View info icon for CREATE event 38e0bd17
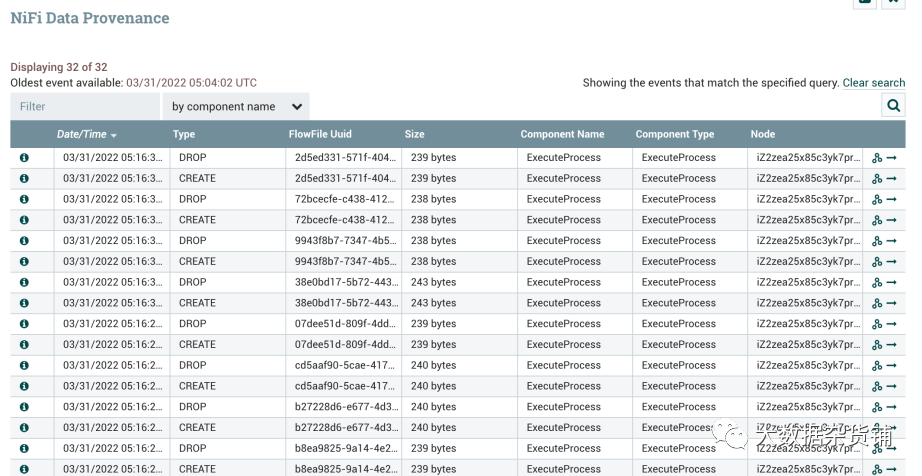This screenshot has width=922, height=476. (x=24, y=303)
